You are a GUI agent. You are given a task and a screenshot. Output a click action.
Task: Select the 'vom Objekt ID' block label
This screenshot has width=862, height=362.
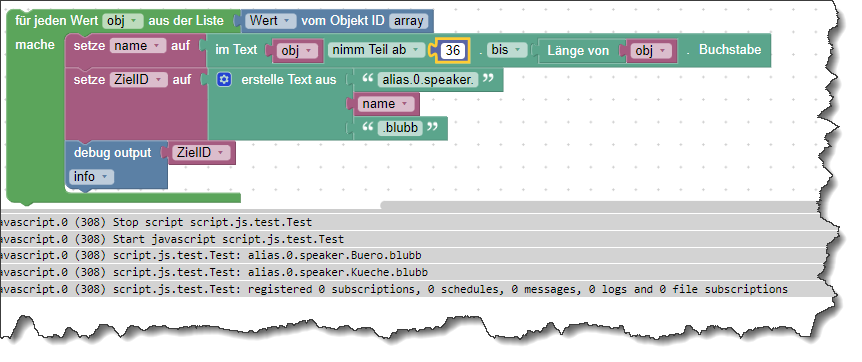coord(343,21)
